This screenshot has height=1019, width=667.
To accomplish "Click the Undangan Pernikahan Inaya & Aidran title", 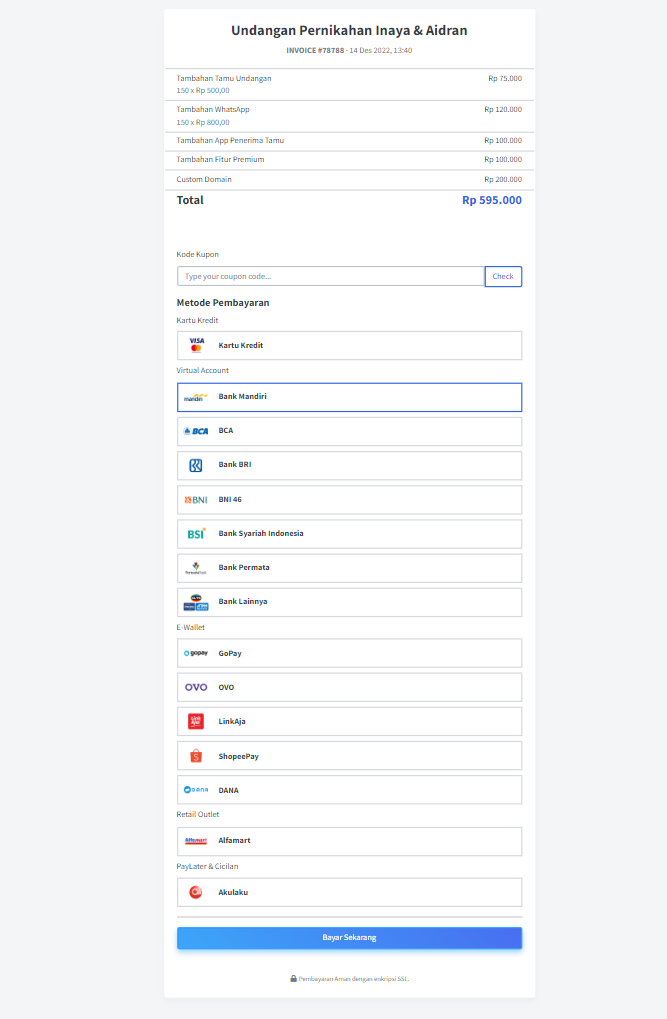I will tap(349, 31).
